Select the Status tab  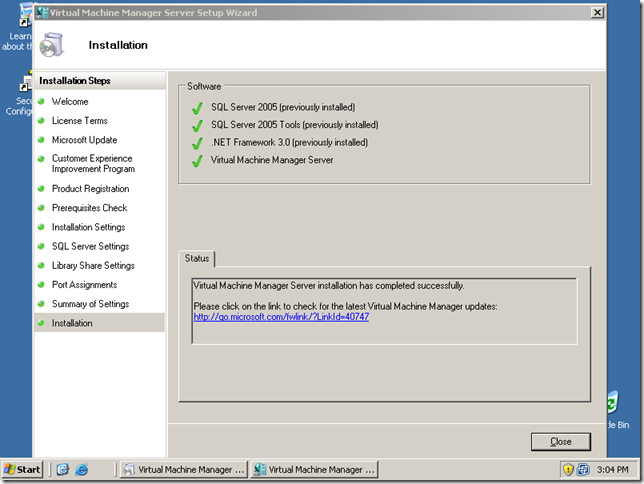[x=197, y=258]
